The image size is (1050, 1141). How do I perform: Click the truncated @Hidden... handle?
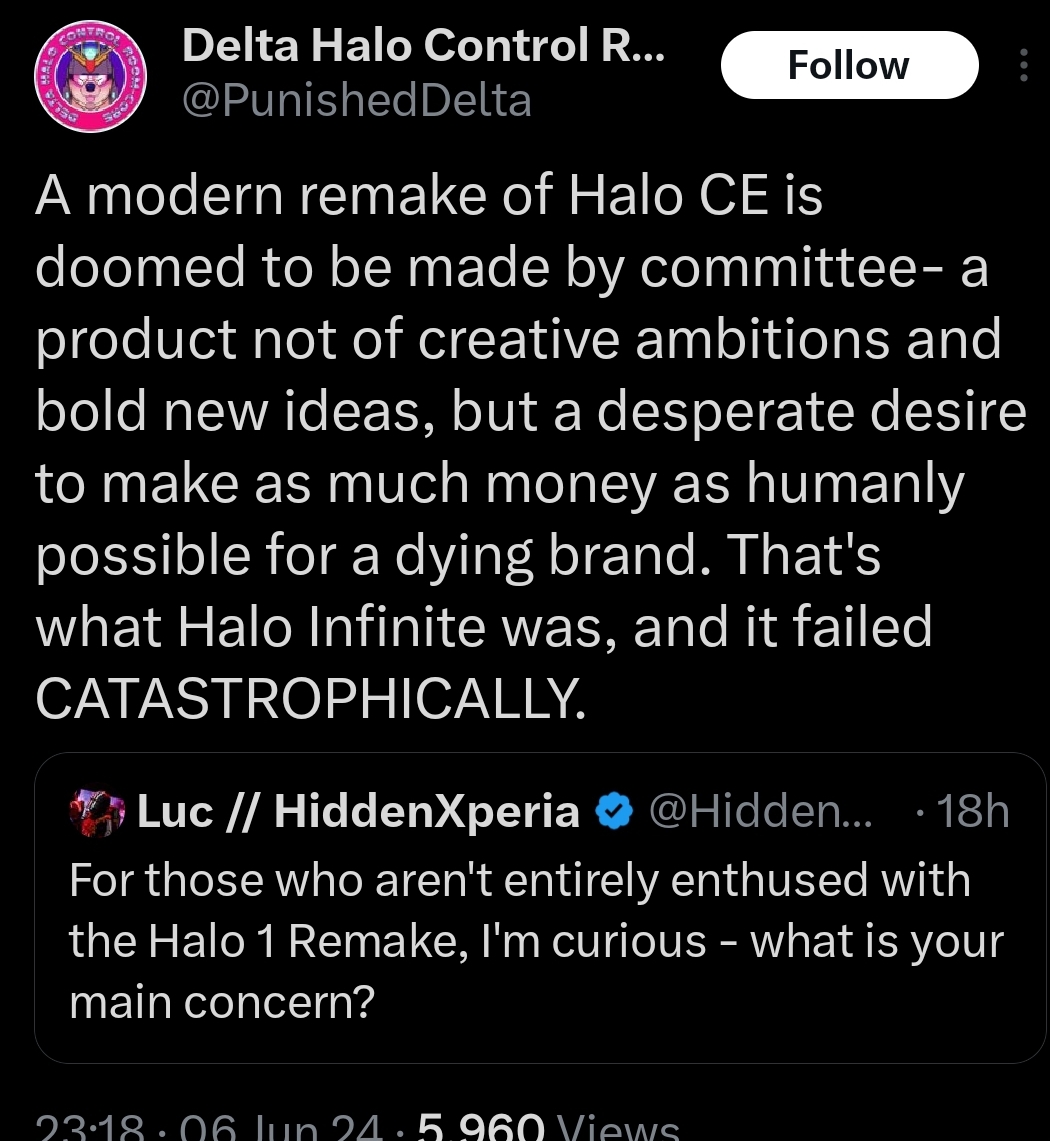760,812
